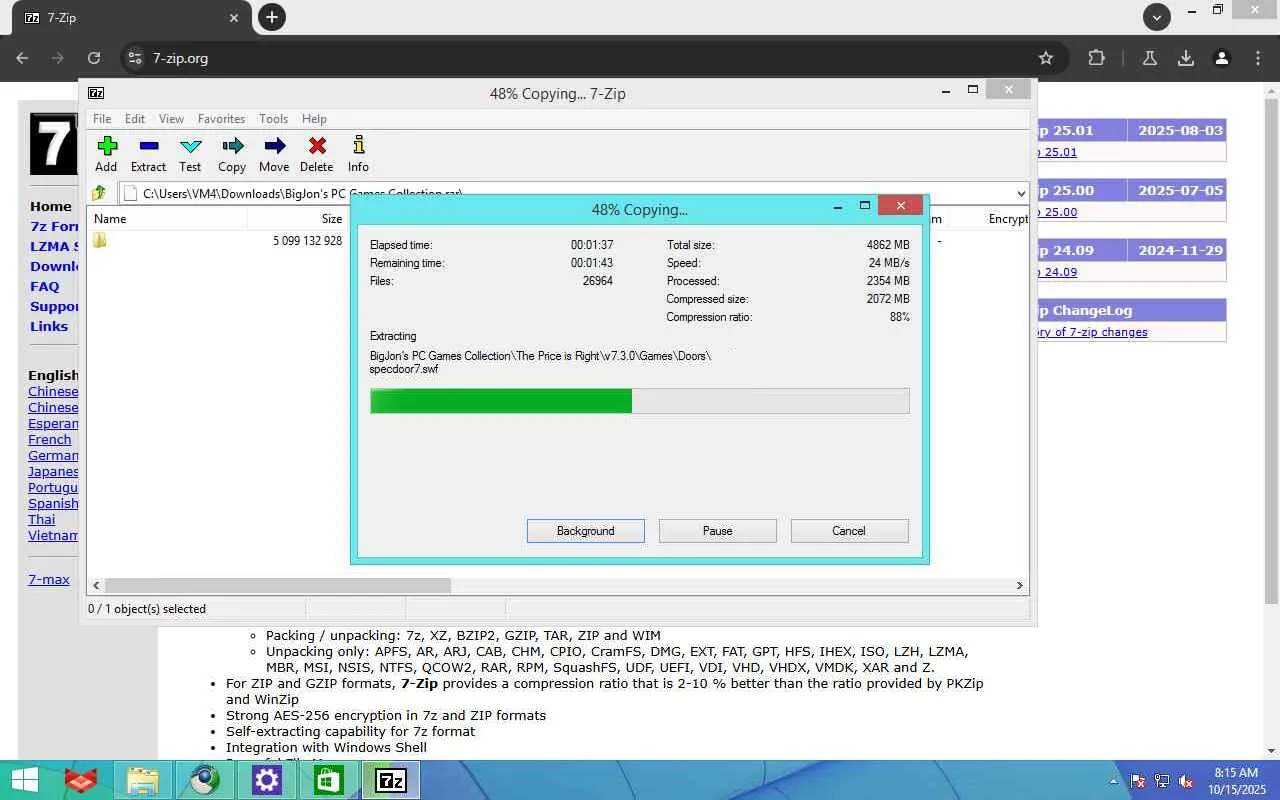The width and height of the screenshot is (1280, 800).
Task: Open the 7-zip changes history link
Action: 1093,332
